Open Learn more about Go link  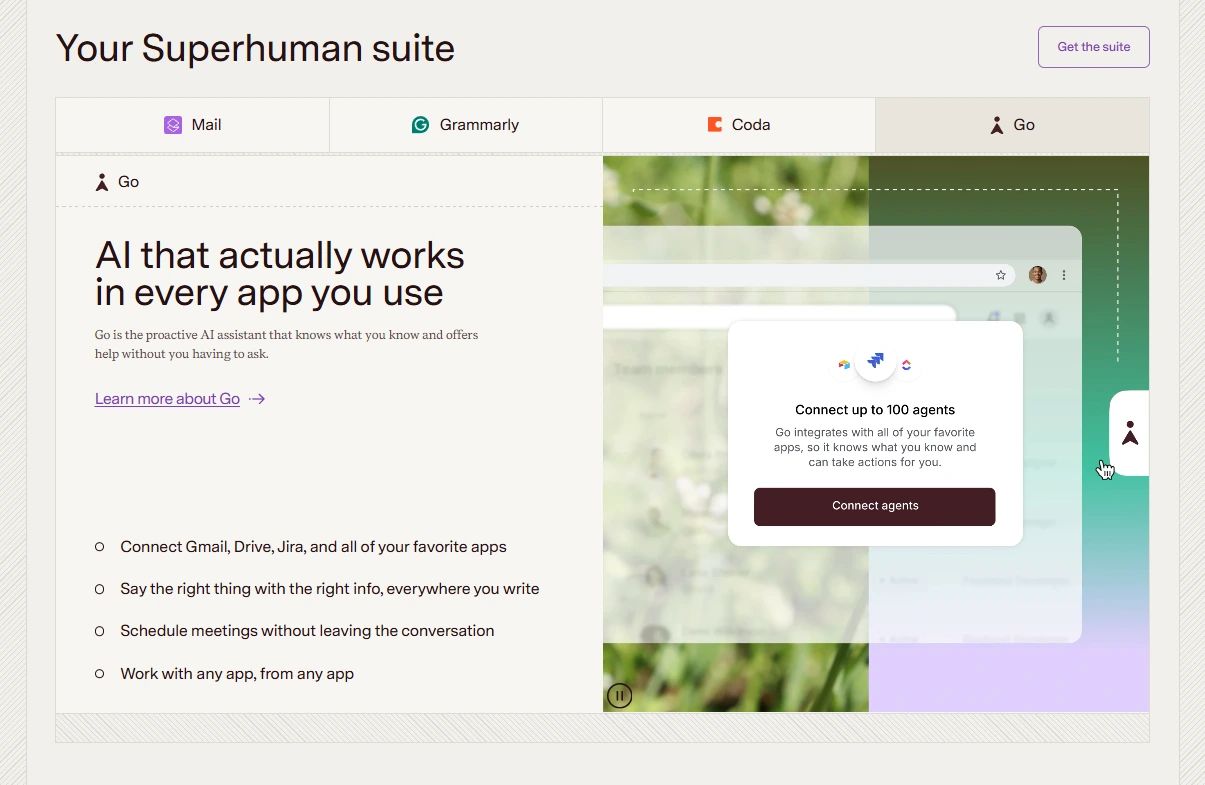[x=167, y=399]
